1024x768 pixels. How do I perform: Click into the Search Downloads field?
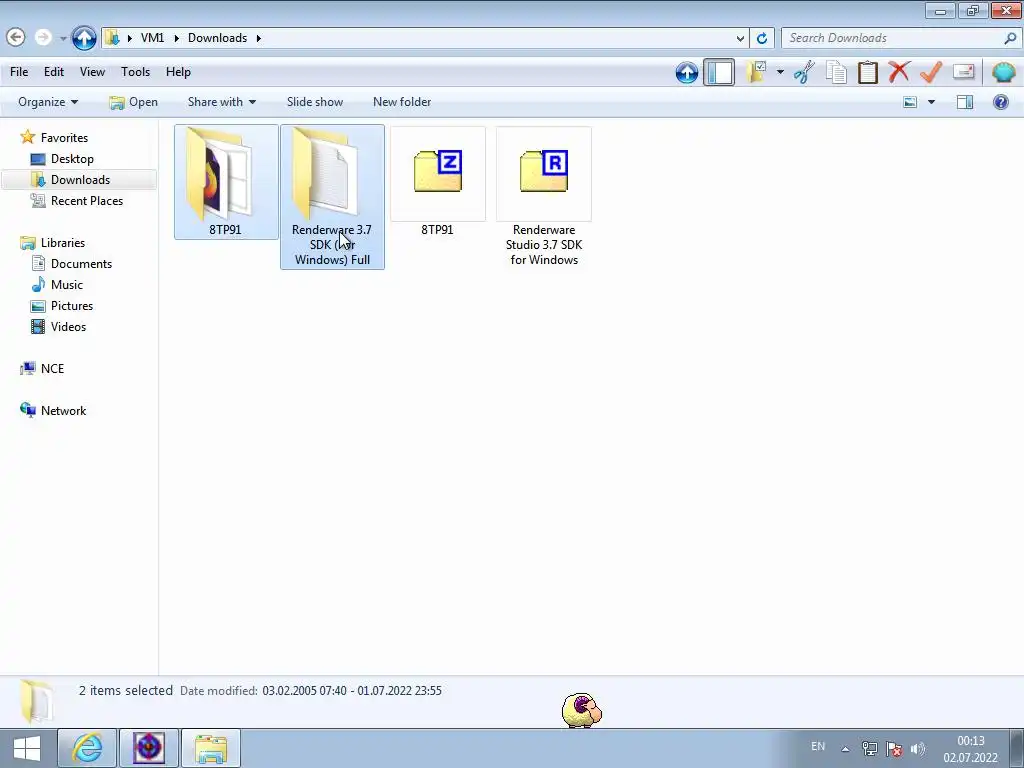[x=893, y=38]
